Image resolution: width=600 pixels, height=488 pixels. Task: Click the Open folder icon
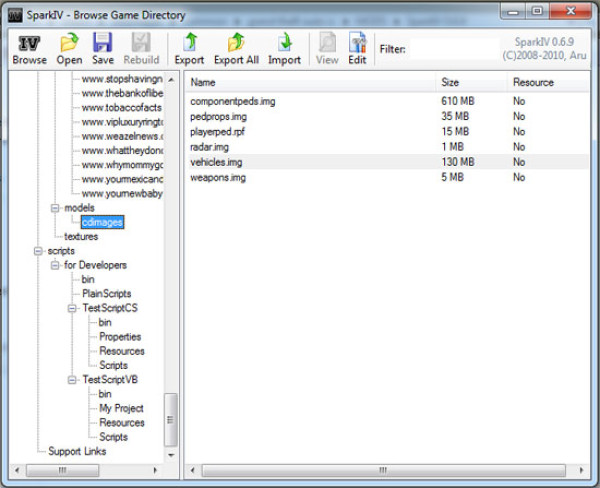(x=69, y=47)
